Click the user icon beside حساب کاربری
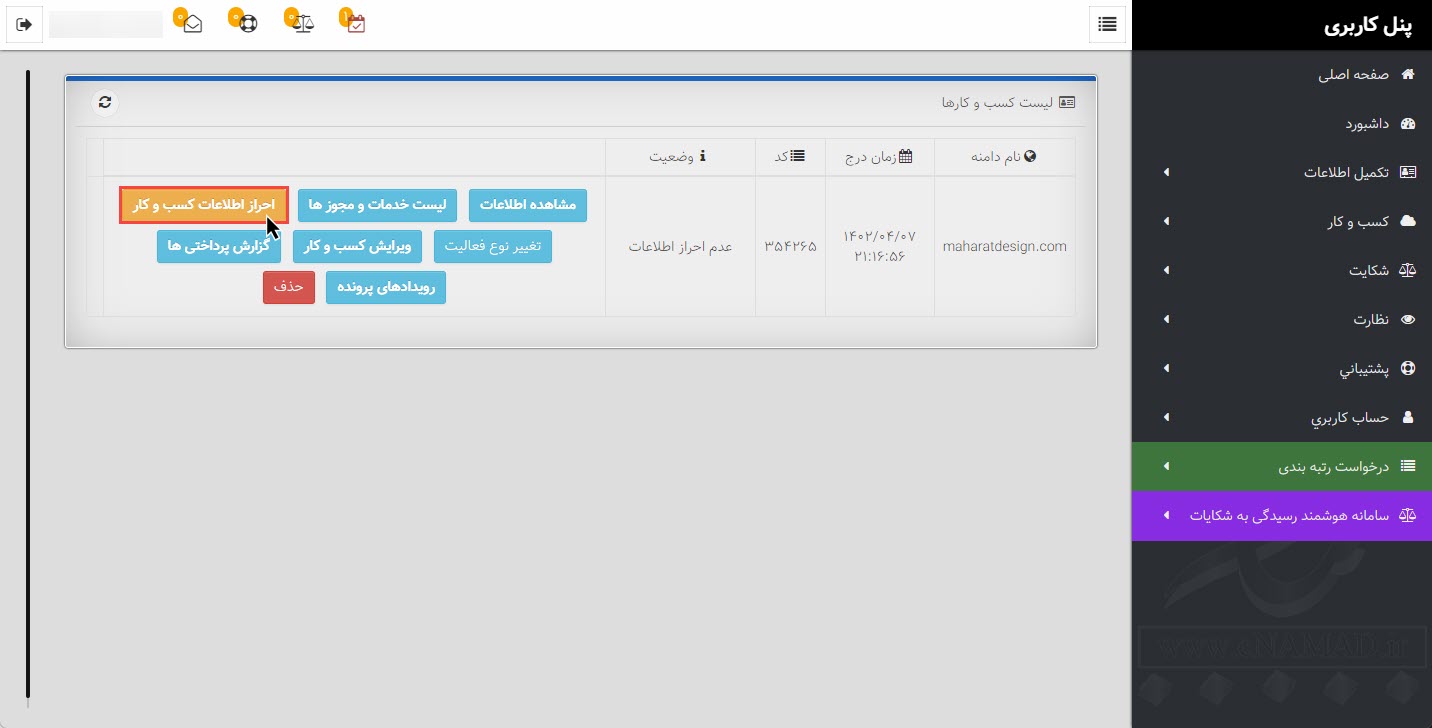The image size is (1432, 728). (x=1409, y=417)
